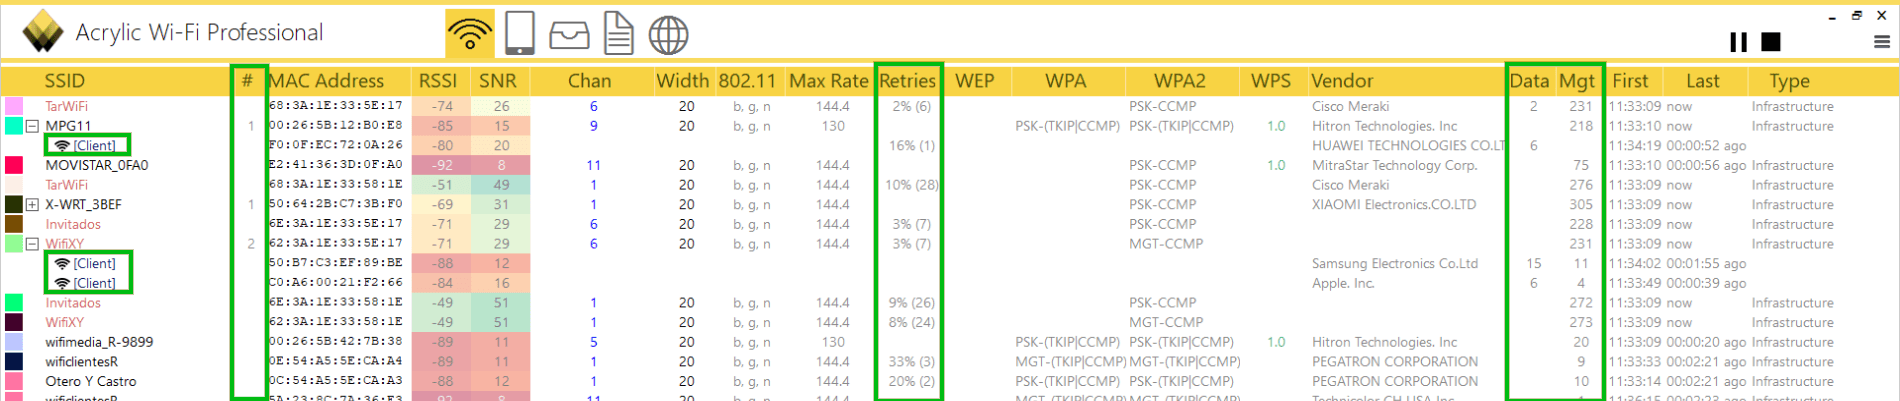Sort by Mgt column header
Viewport: 1900px width, 401px height.
[x=1577, y=81]
